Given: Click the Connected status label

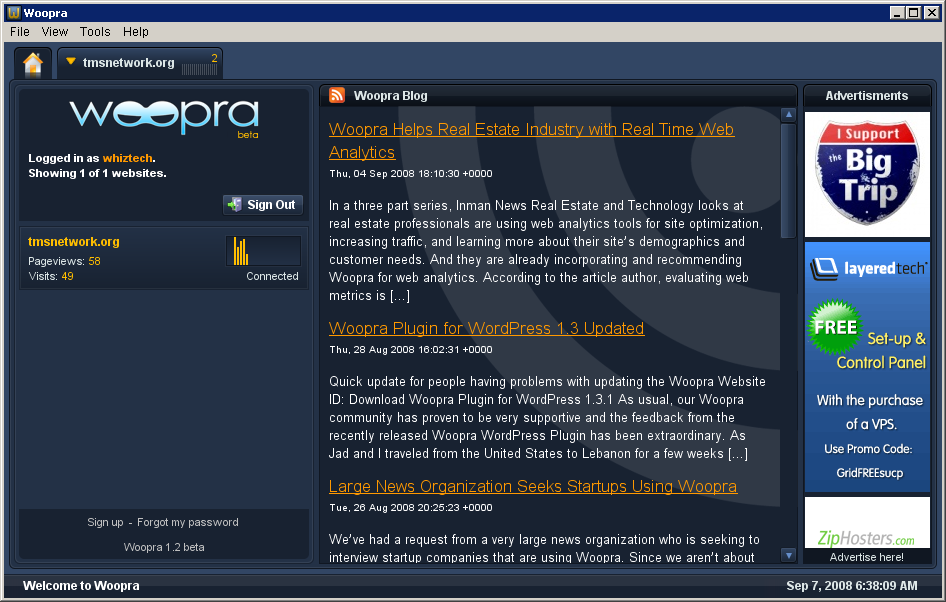Looking at the screenshot, I should coord(272,276).
